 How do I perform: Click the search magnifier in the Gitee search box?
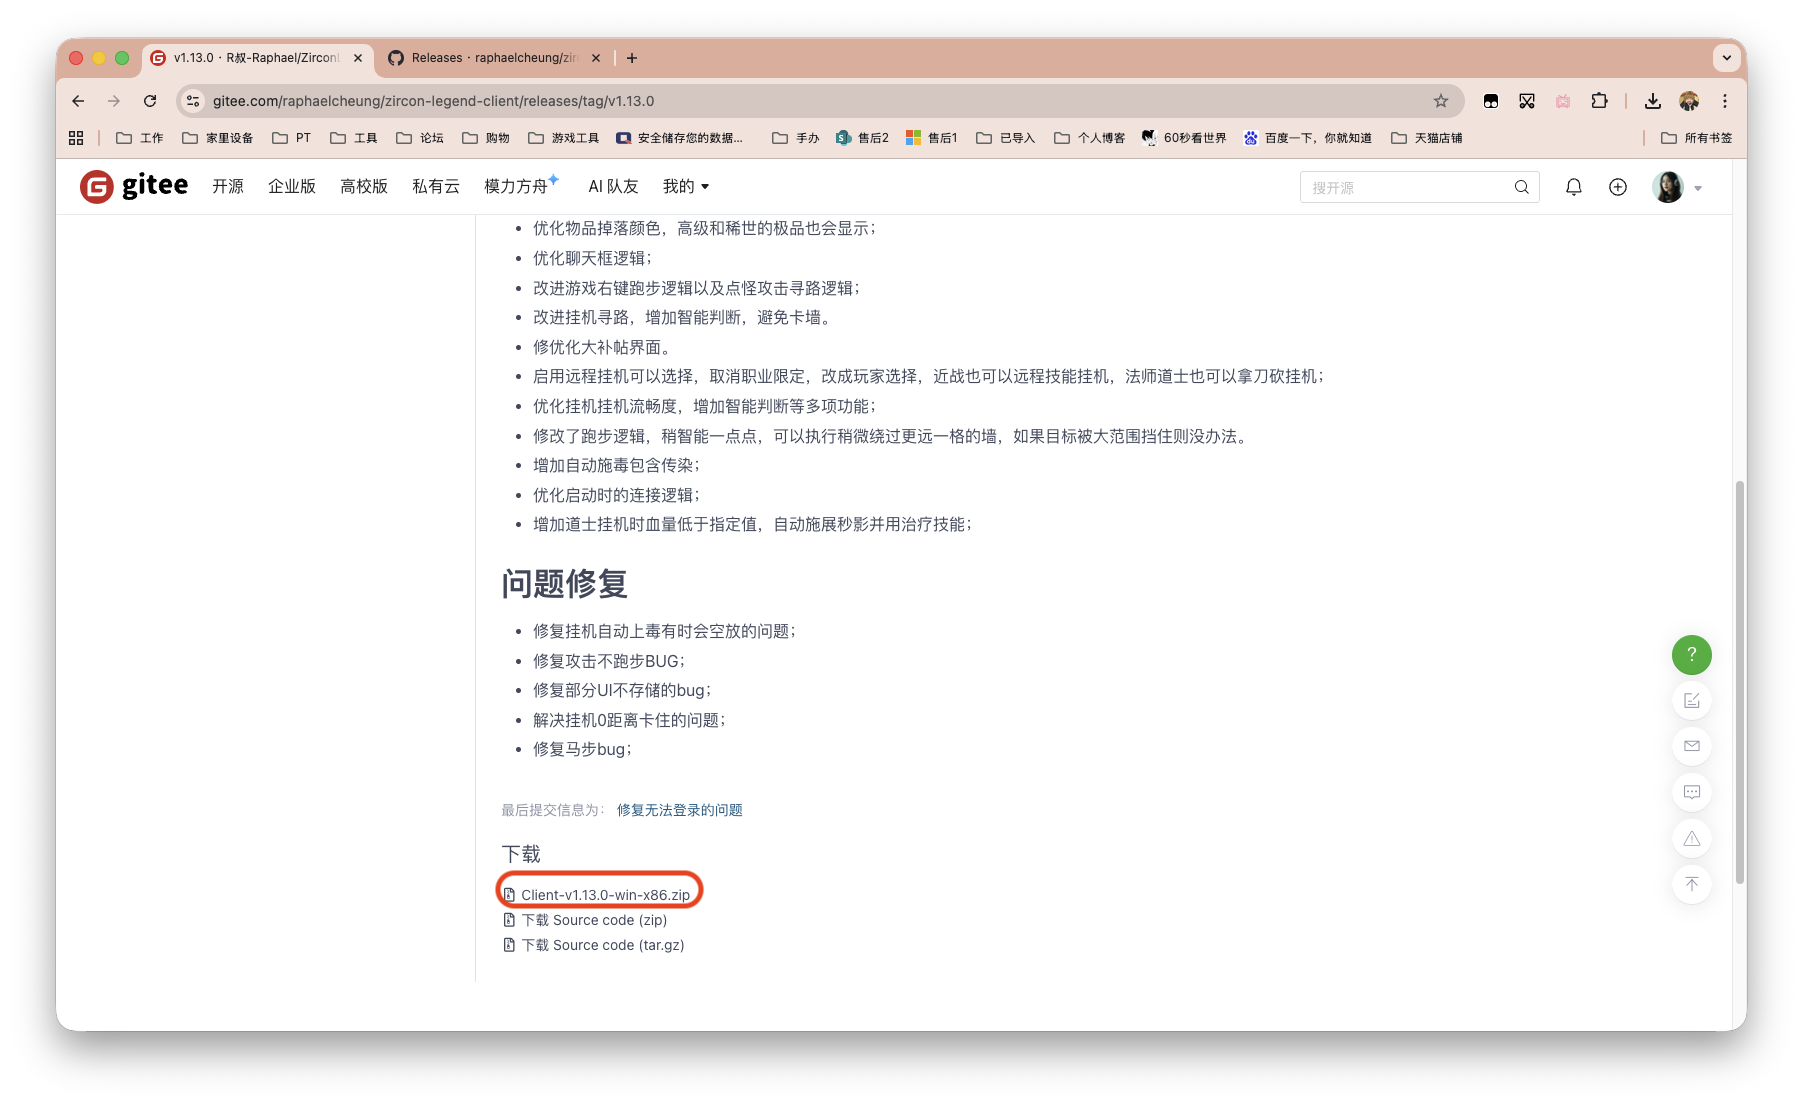click(x=1521, y=187)
